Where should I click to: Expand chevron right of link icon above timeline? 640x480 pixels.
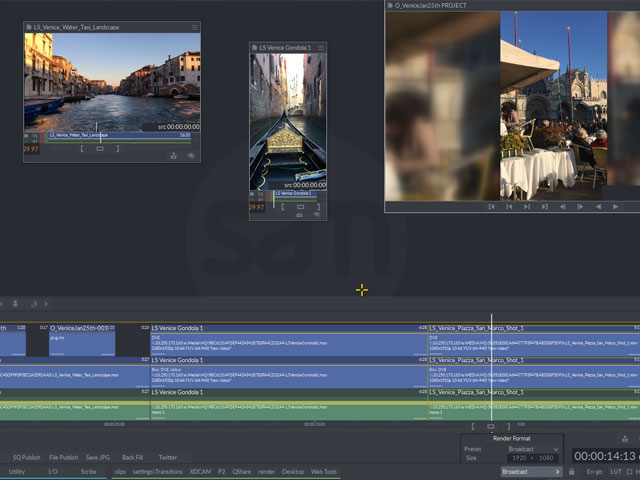pos(46,304)
